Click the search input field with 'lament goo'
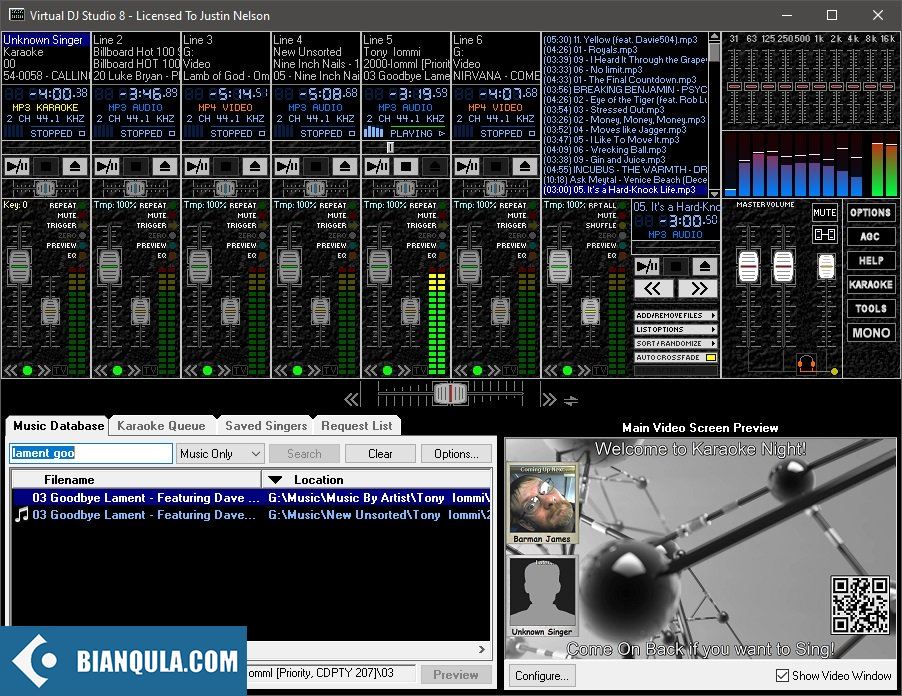The width and height of the screenshot is (902, 696). [x=91, y=453]
